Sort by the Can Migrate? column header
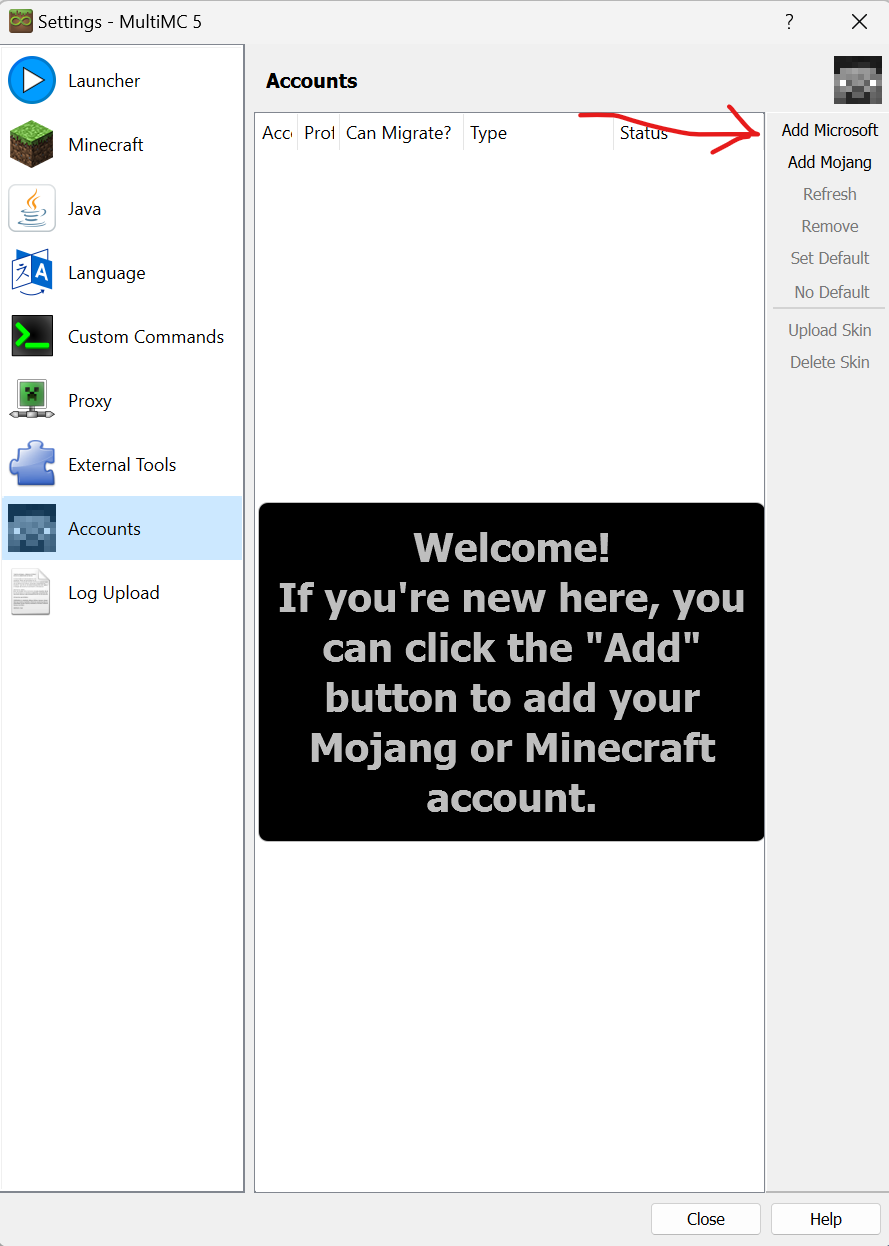 point(401,133)
